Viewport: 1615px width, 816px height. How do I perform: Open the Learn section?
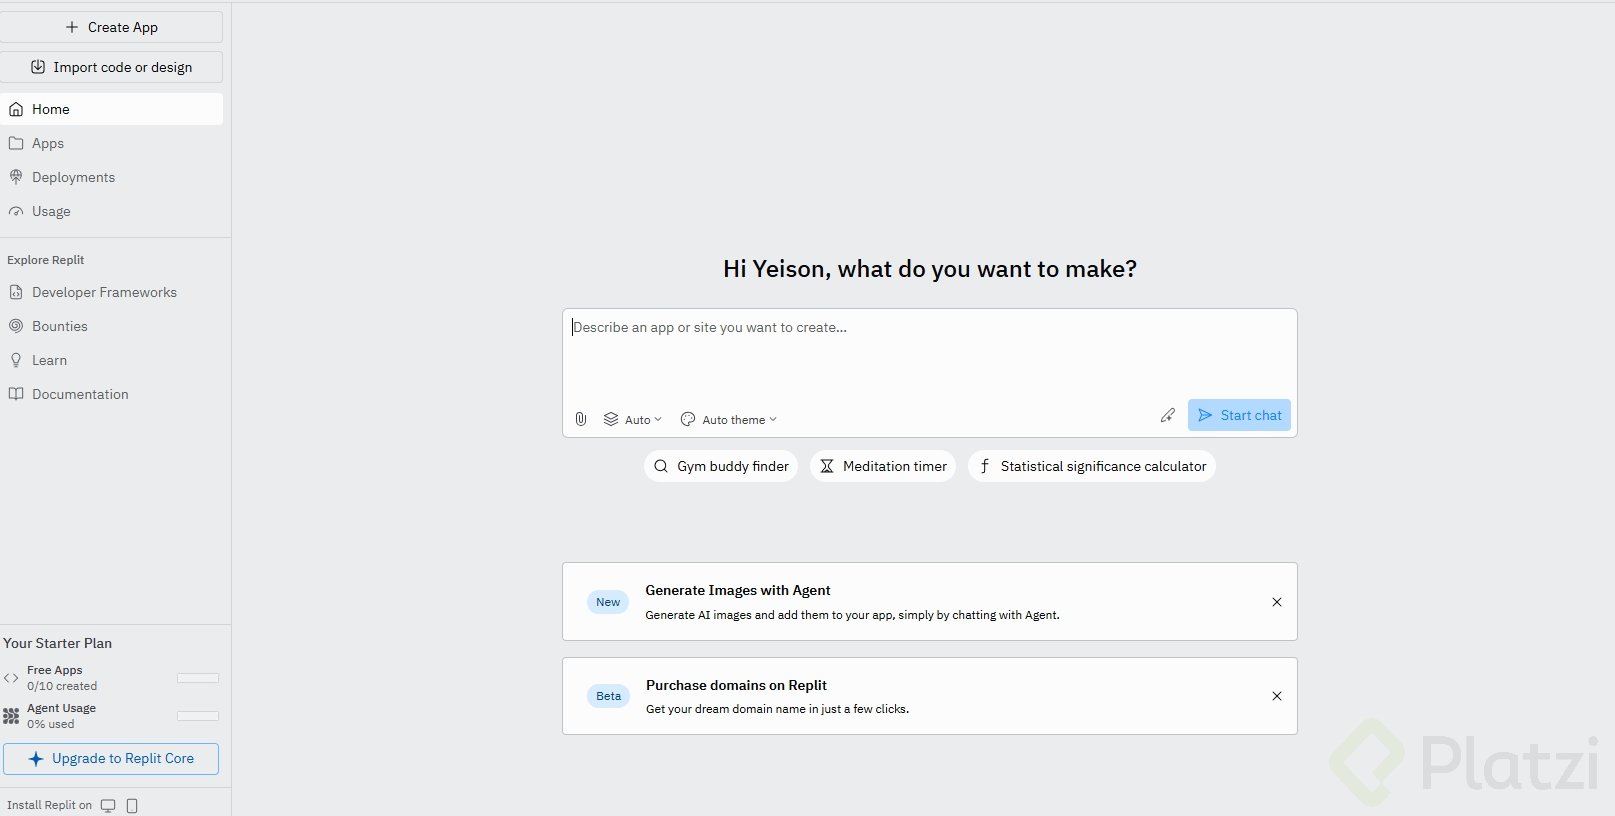(49, 360)
